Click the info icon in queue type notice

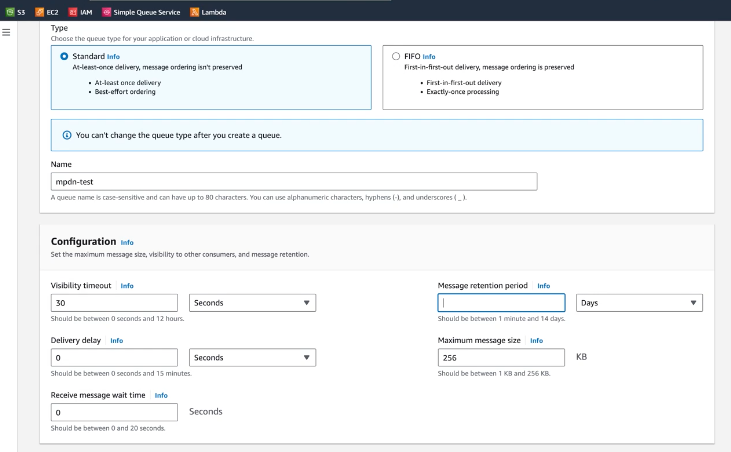click(67, 135)
